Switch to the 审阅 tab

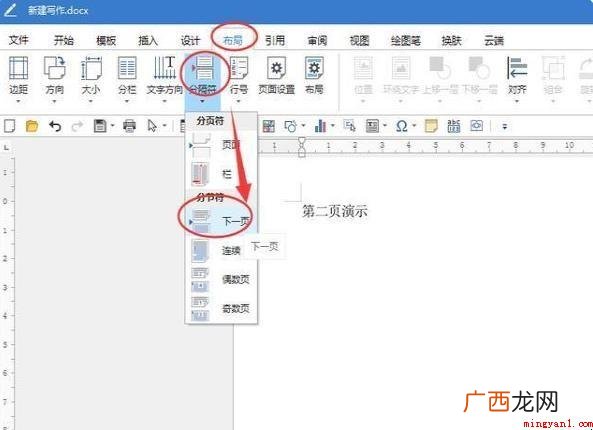(x=317, y=40)
